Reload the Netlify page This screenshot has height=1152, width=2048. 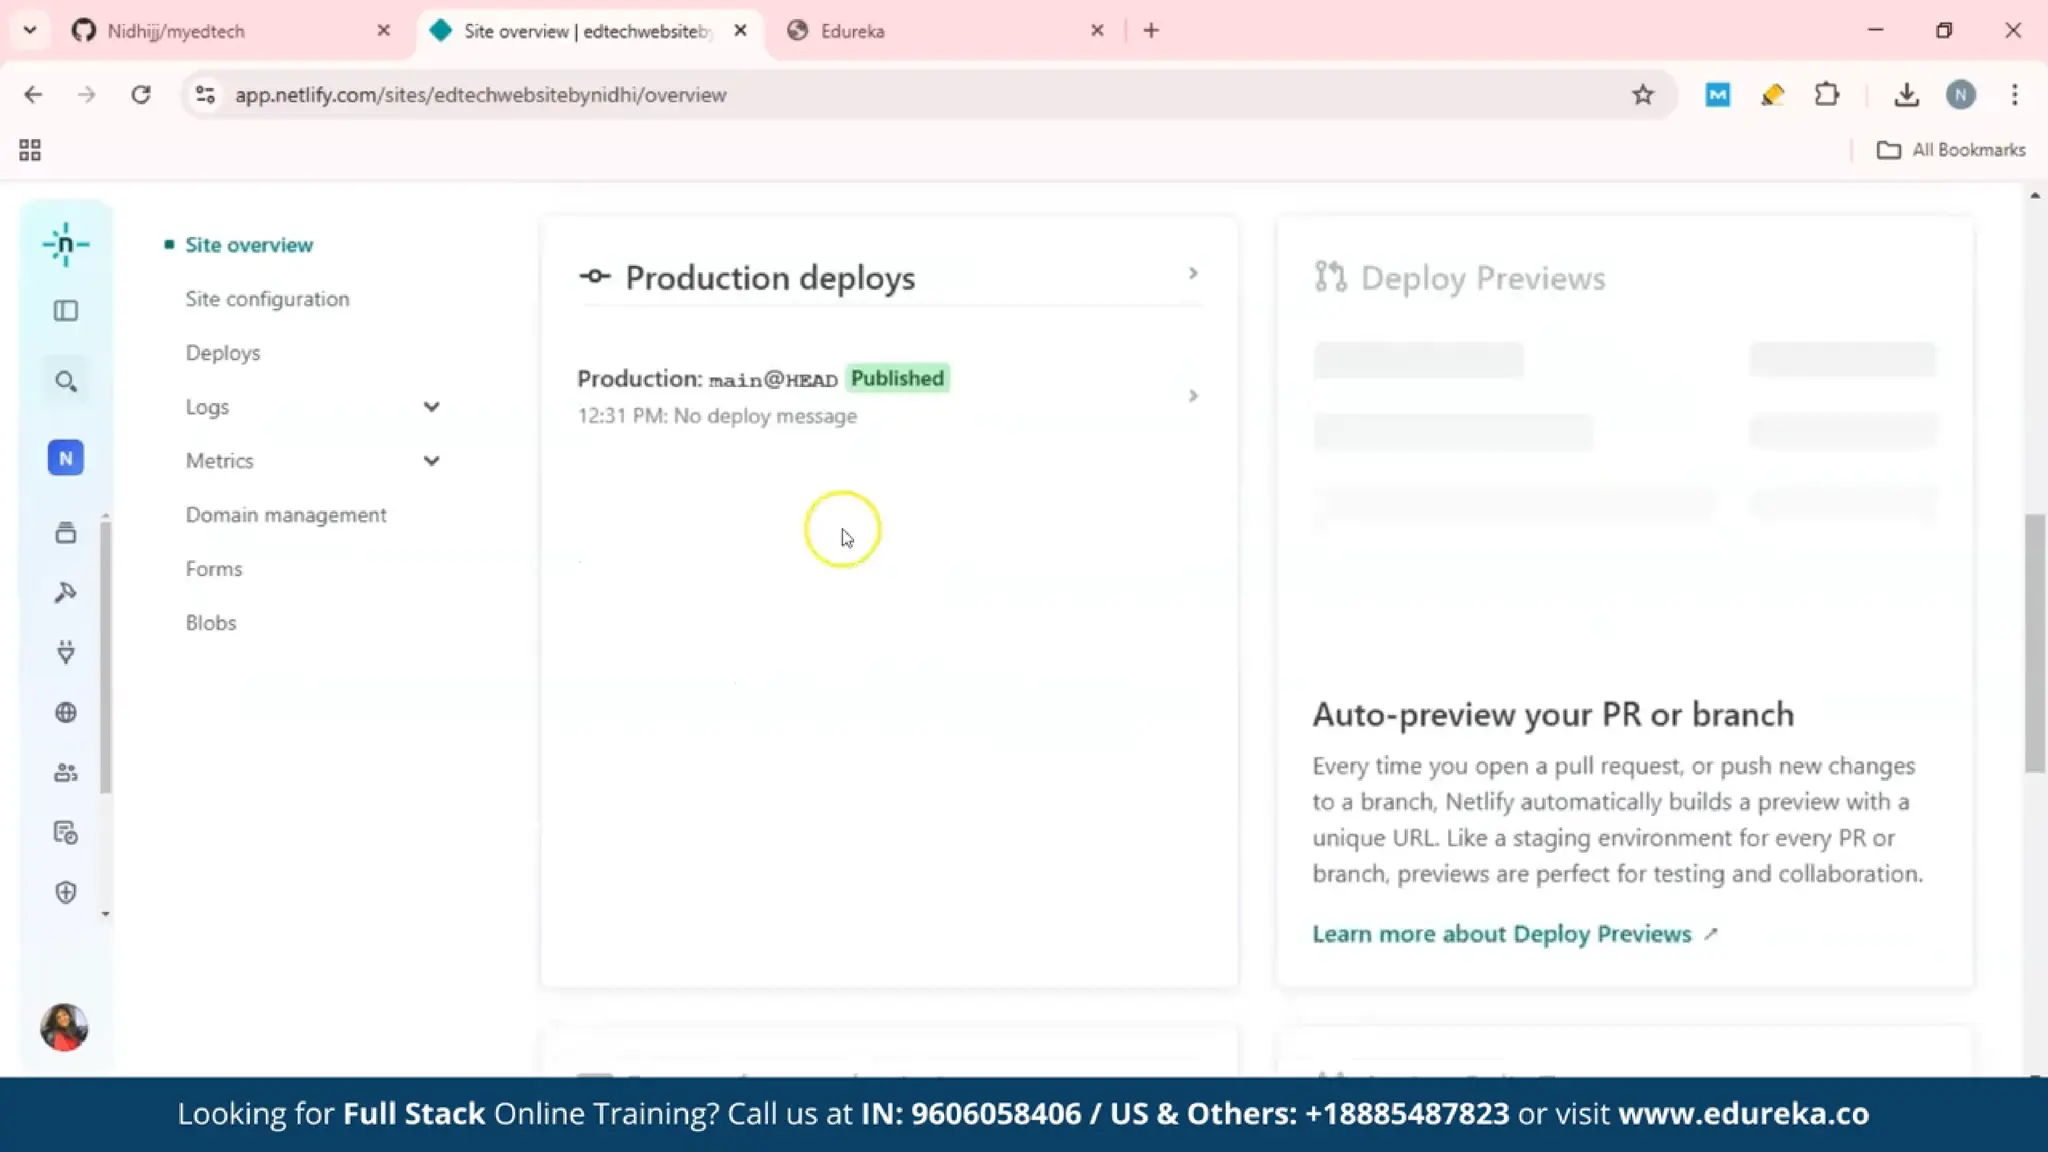click(x=141, y=95)
